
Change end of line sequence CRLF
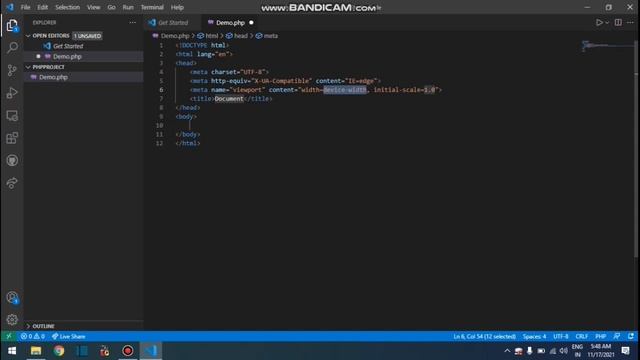582,336
